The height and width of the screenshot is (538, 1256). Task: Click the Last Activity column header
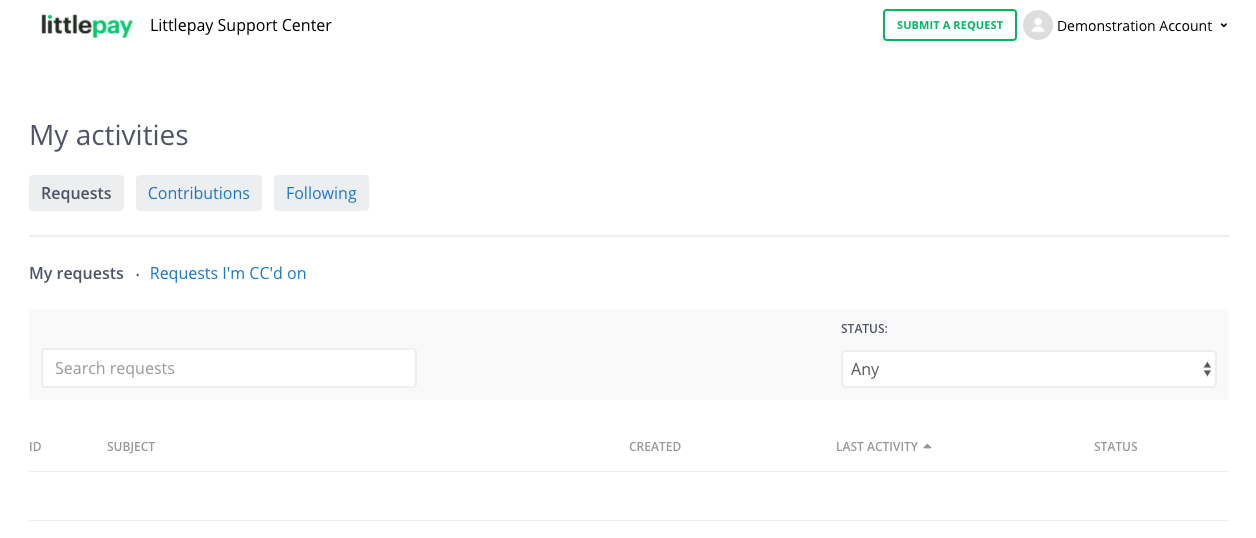[x=876, y=447]
